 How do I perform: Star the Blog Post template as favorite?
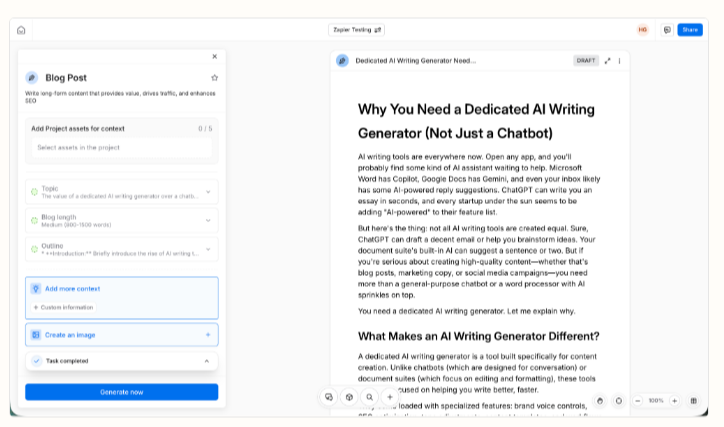(x=214, y=77)
